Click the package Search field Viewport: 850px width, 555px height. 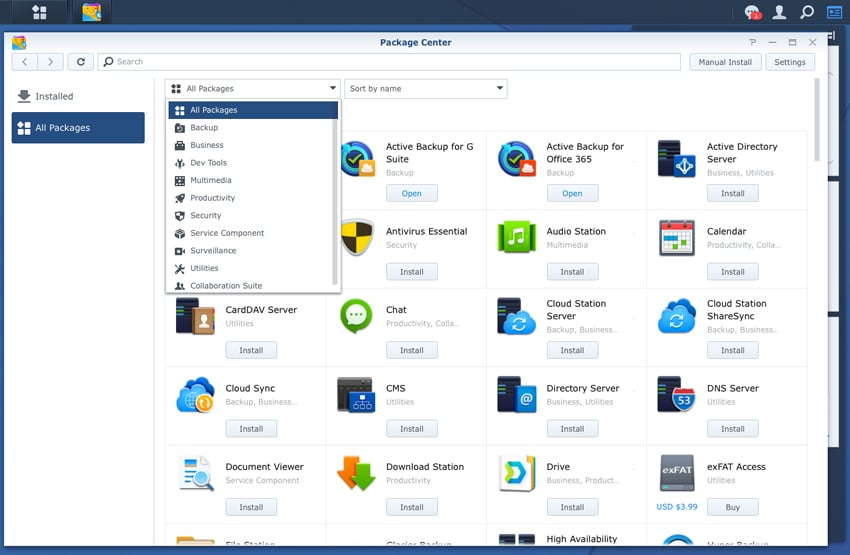click(x=389, y=62)
